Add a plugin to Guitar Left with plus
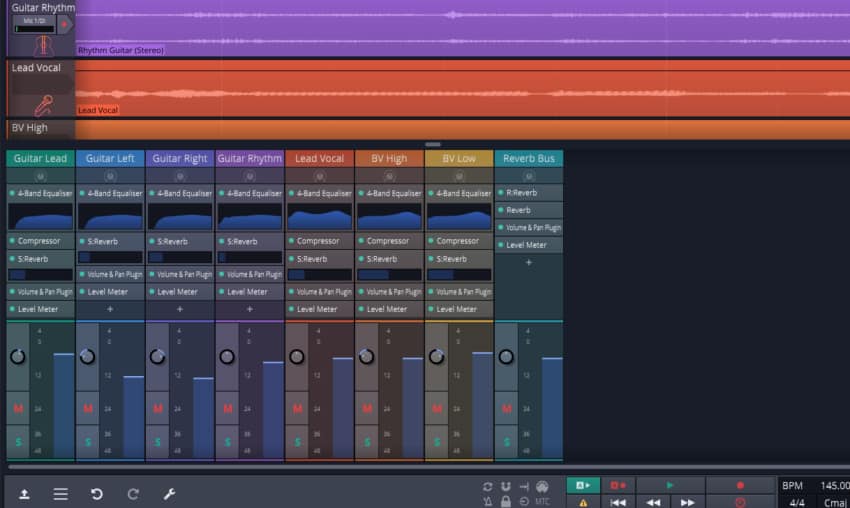 click(110, 310)
